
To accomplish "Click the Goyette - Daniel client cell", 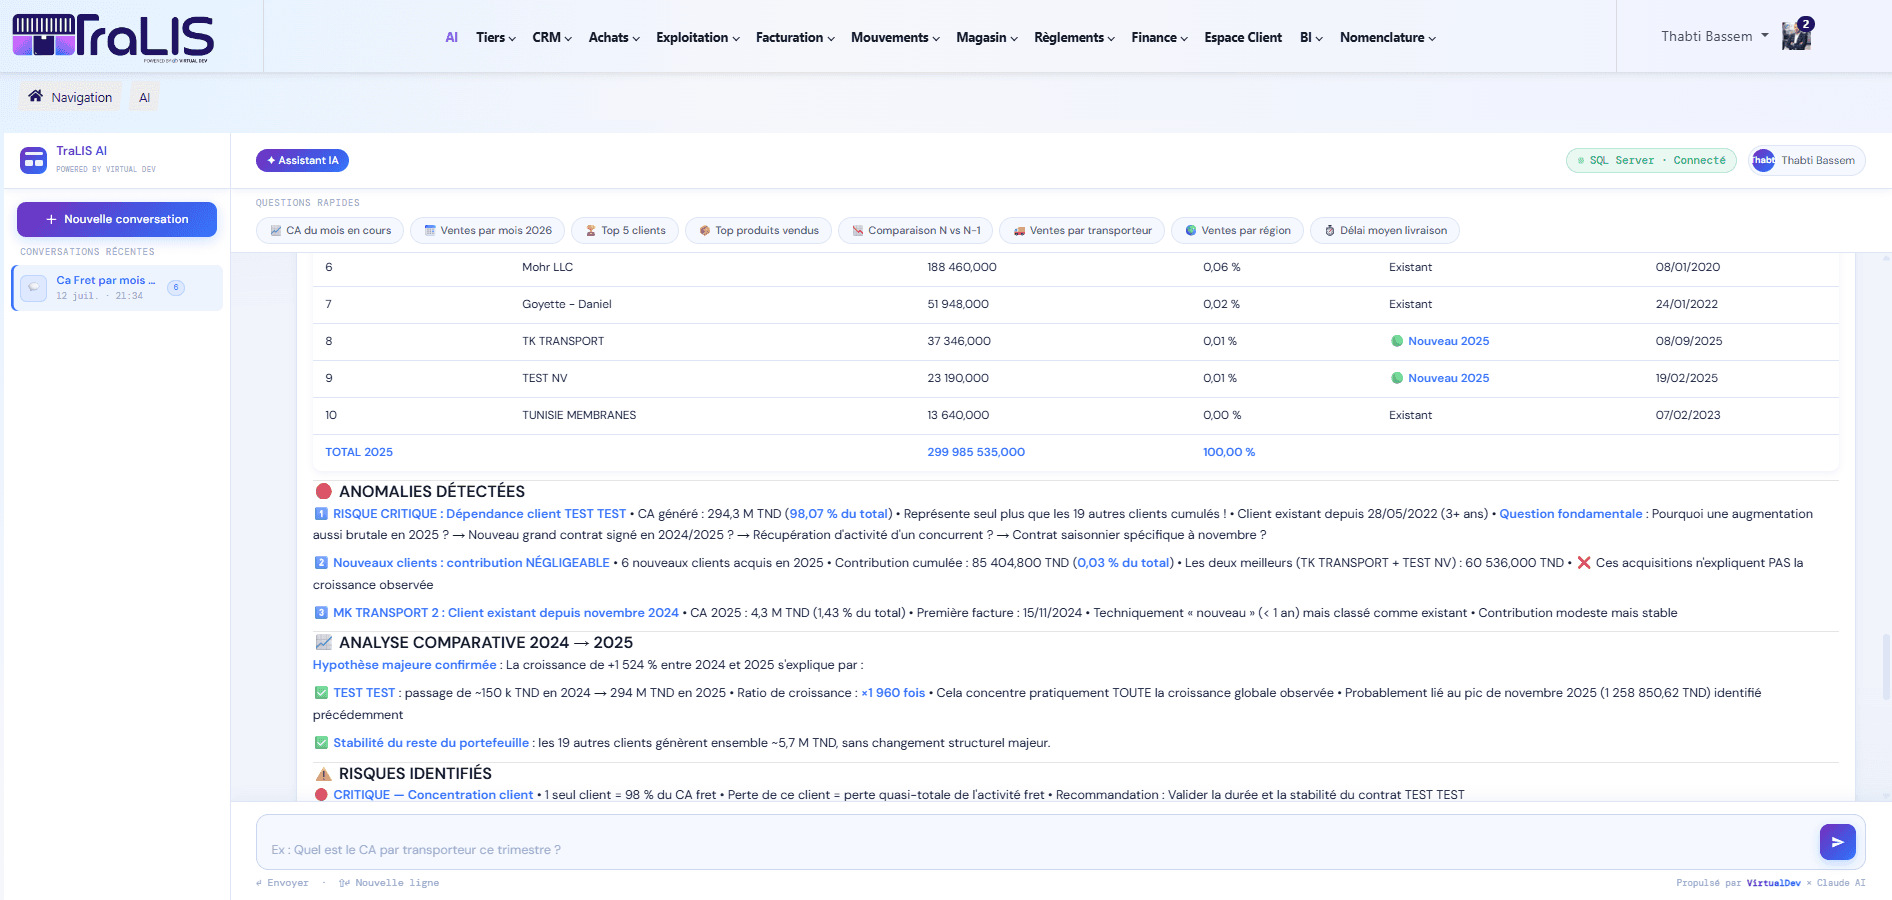I will coord(566,304).
